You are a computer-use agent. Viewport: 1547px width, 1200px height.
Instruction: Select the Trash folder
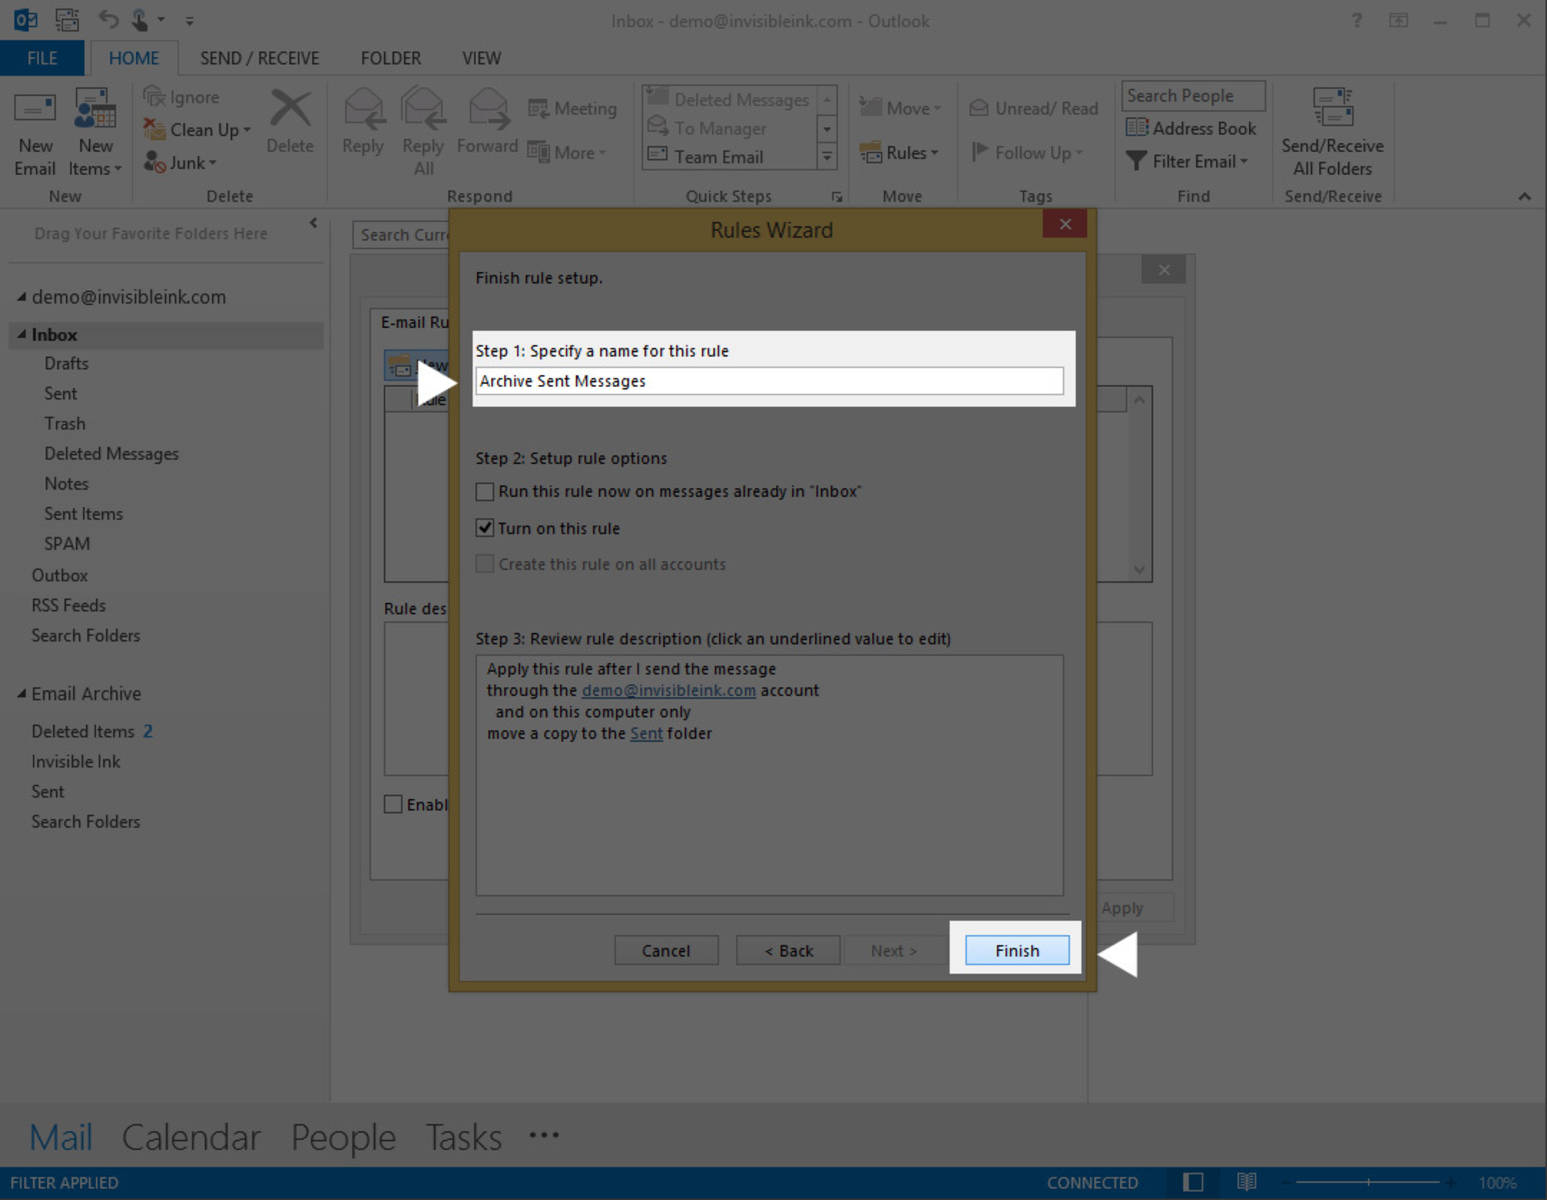tap(65, 423)
